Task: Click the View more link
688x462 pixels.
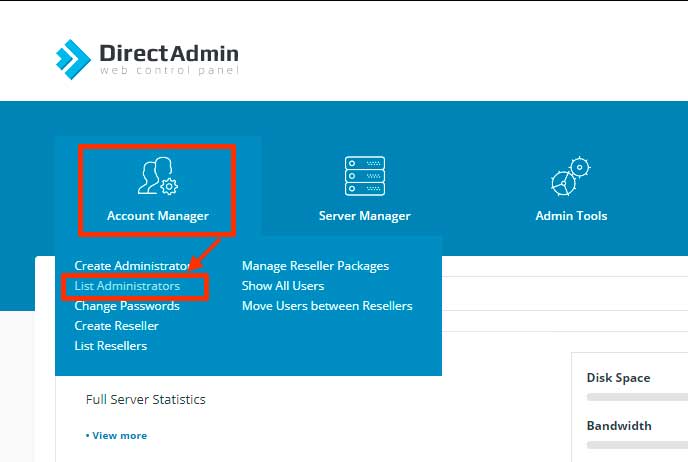Action: point(117,436)
